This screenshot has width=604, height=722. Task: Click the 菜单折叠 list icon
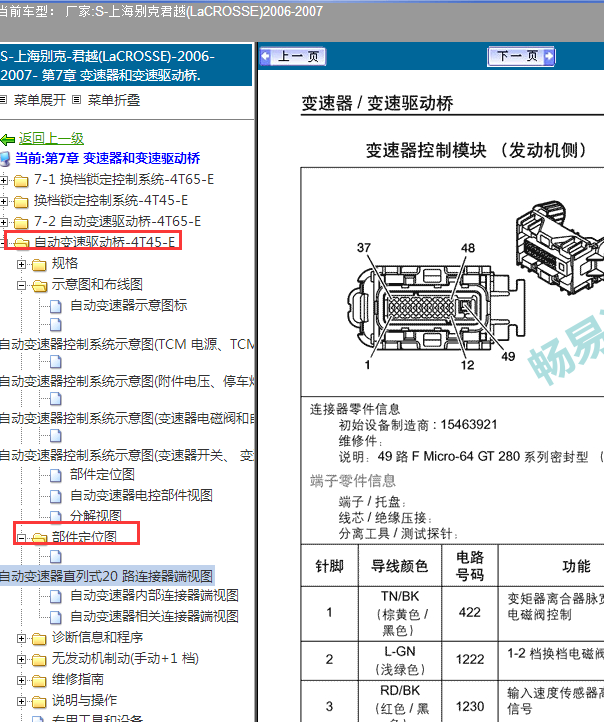click(77, 99)
